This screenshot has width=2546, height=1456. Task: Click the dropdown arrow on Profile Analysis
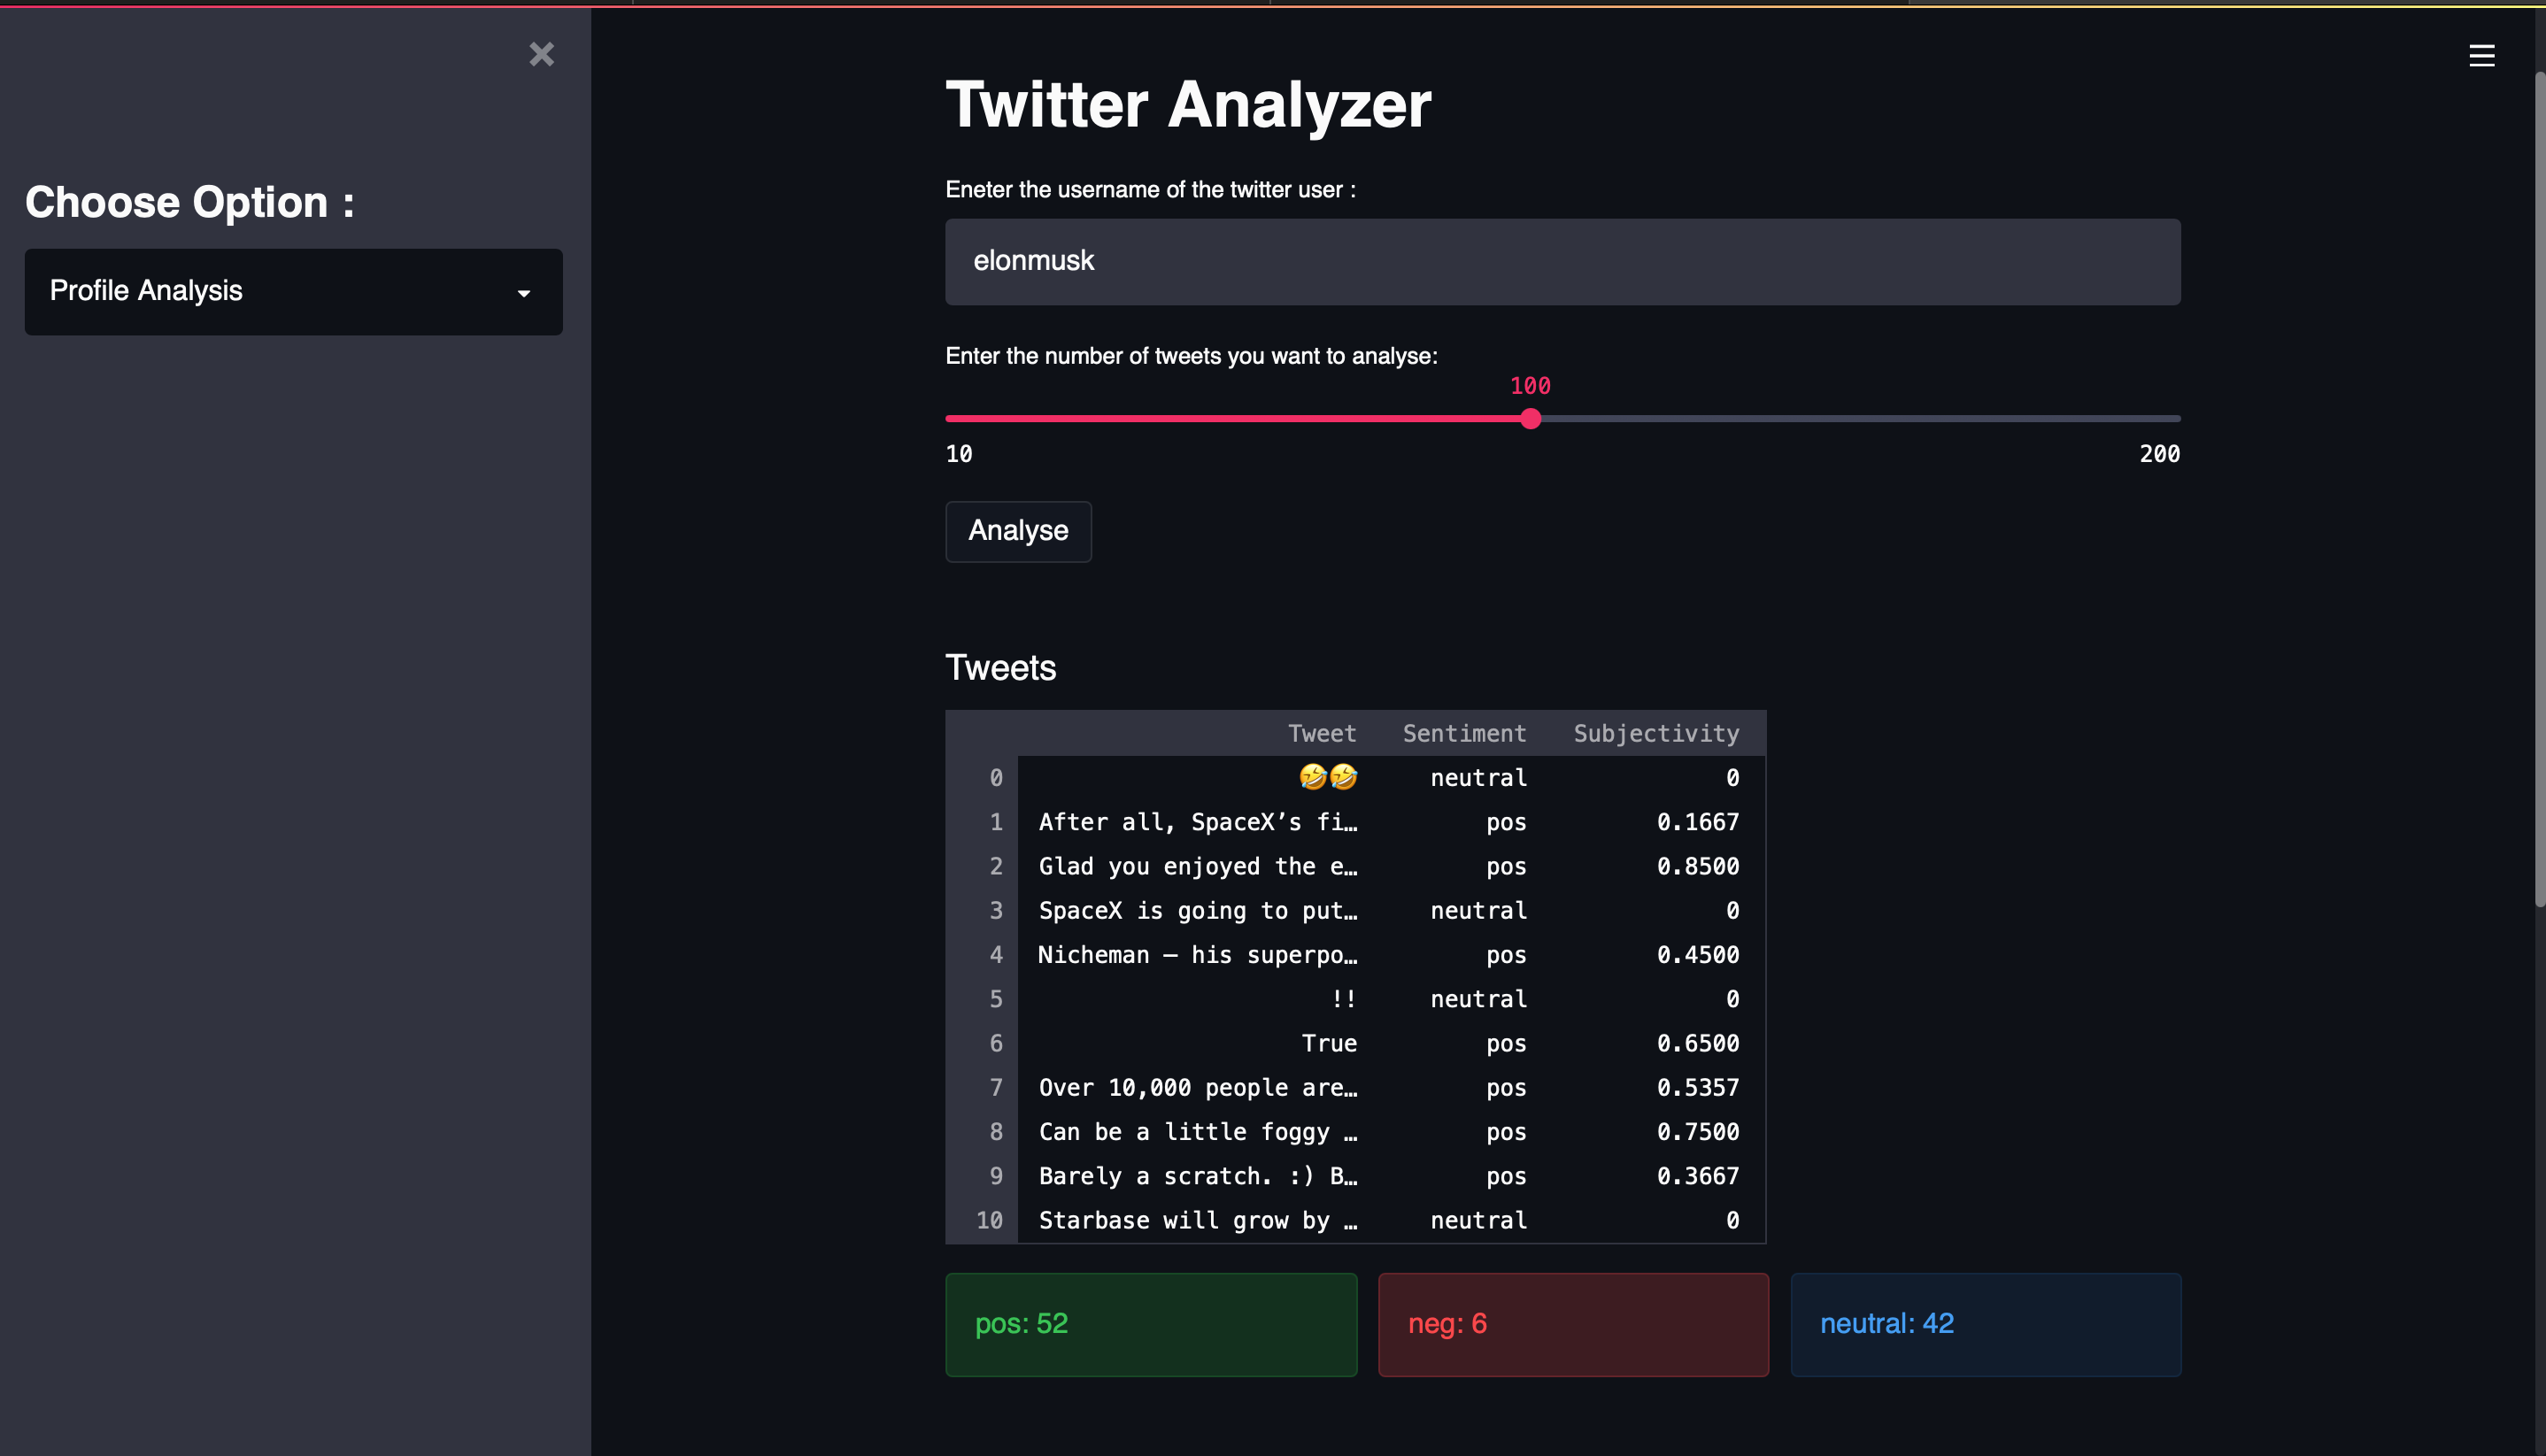[524, 292]
